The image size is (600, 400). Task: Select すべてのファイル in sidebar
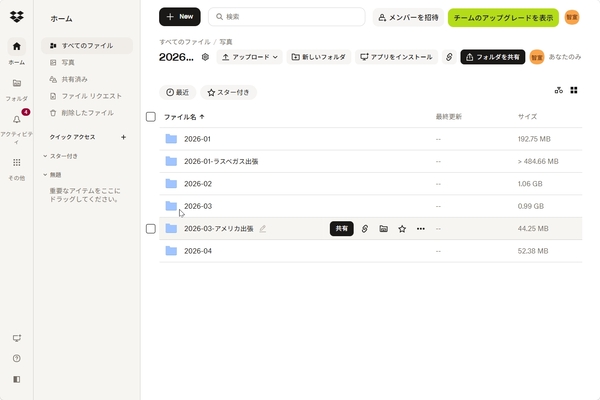(x=87, y=46)
